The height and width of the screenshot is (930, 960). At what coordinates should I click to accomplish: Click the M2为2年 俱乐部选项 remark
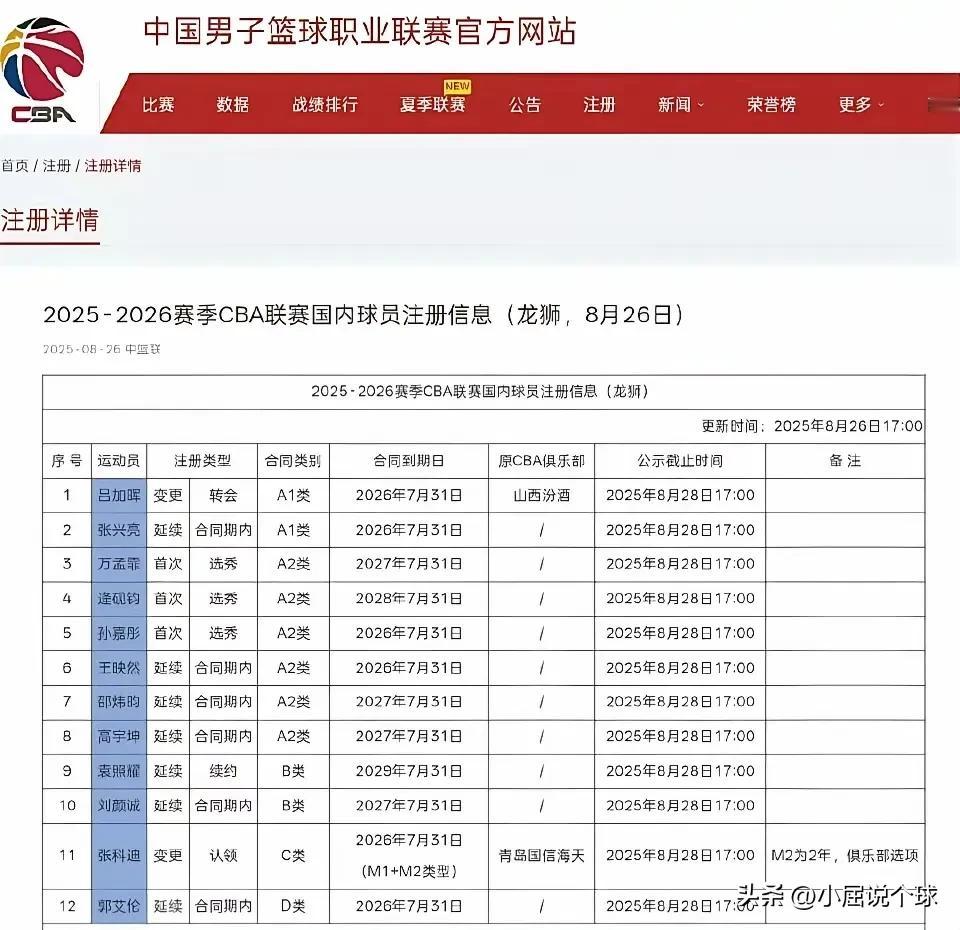(845, 855)
